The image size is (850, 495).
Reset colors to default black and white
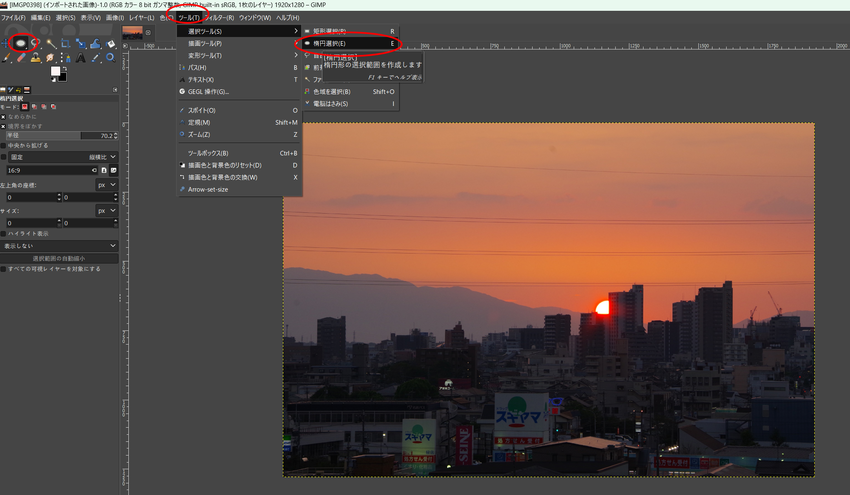[53, 80]
